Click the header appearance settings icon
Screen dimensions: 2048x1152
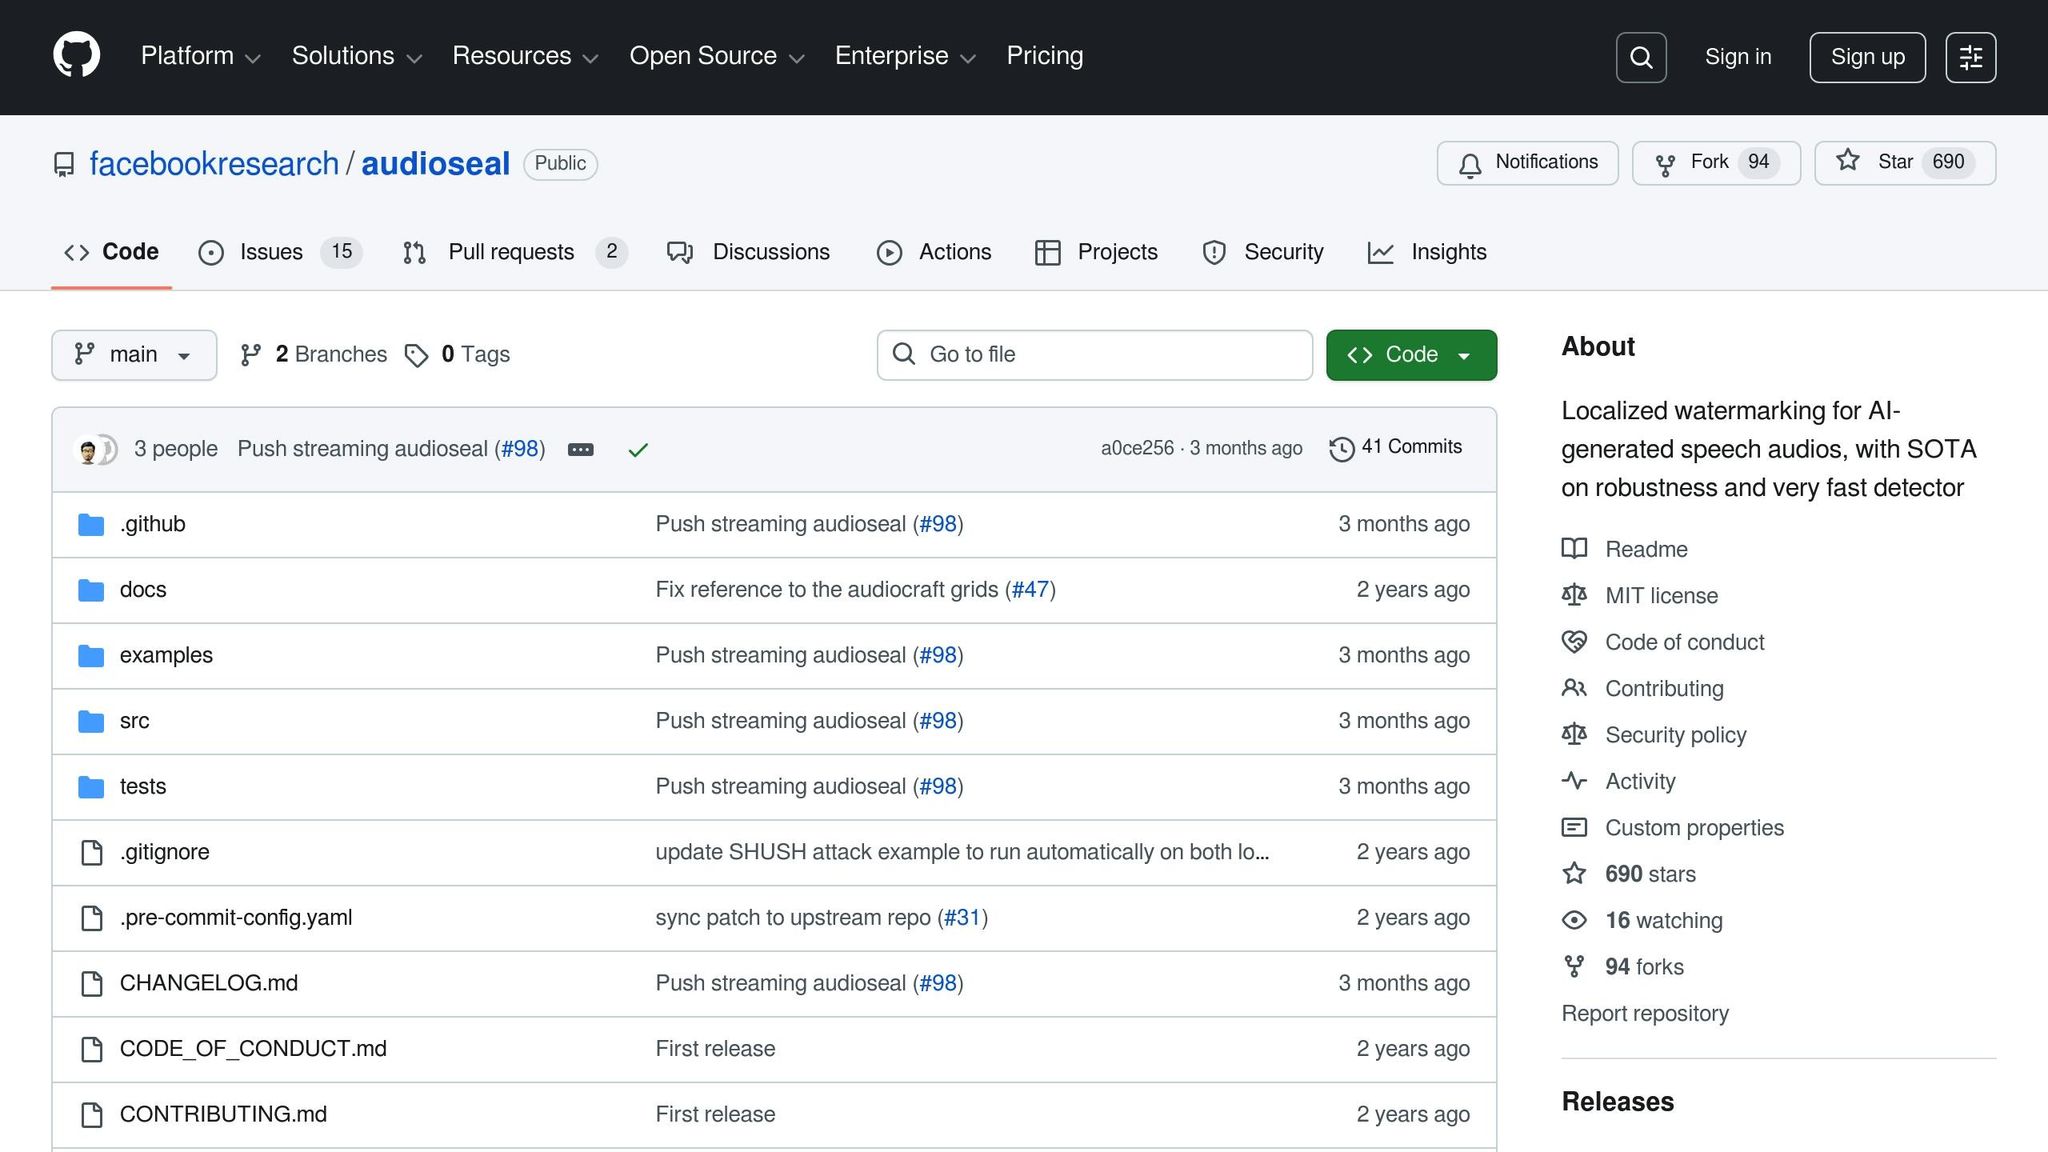click(x=1970, y=57)
